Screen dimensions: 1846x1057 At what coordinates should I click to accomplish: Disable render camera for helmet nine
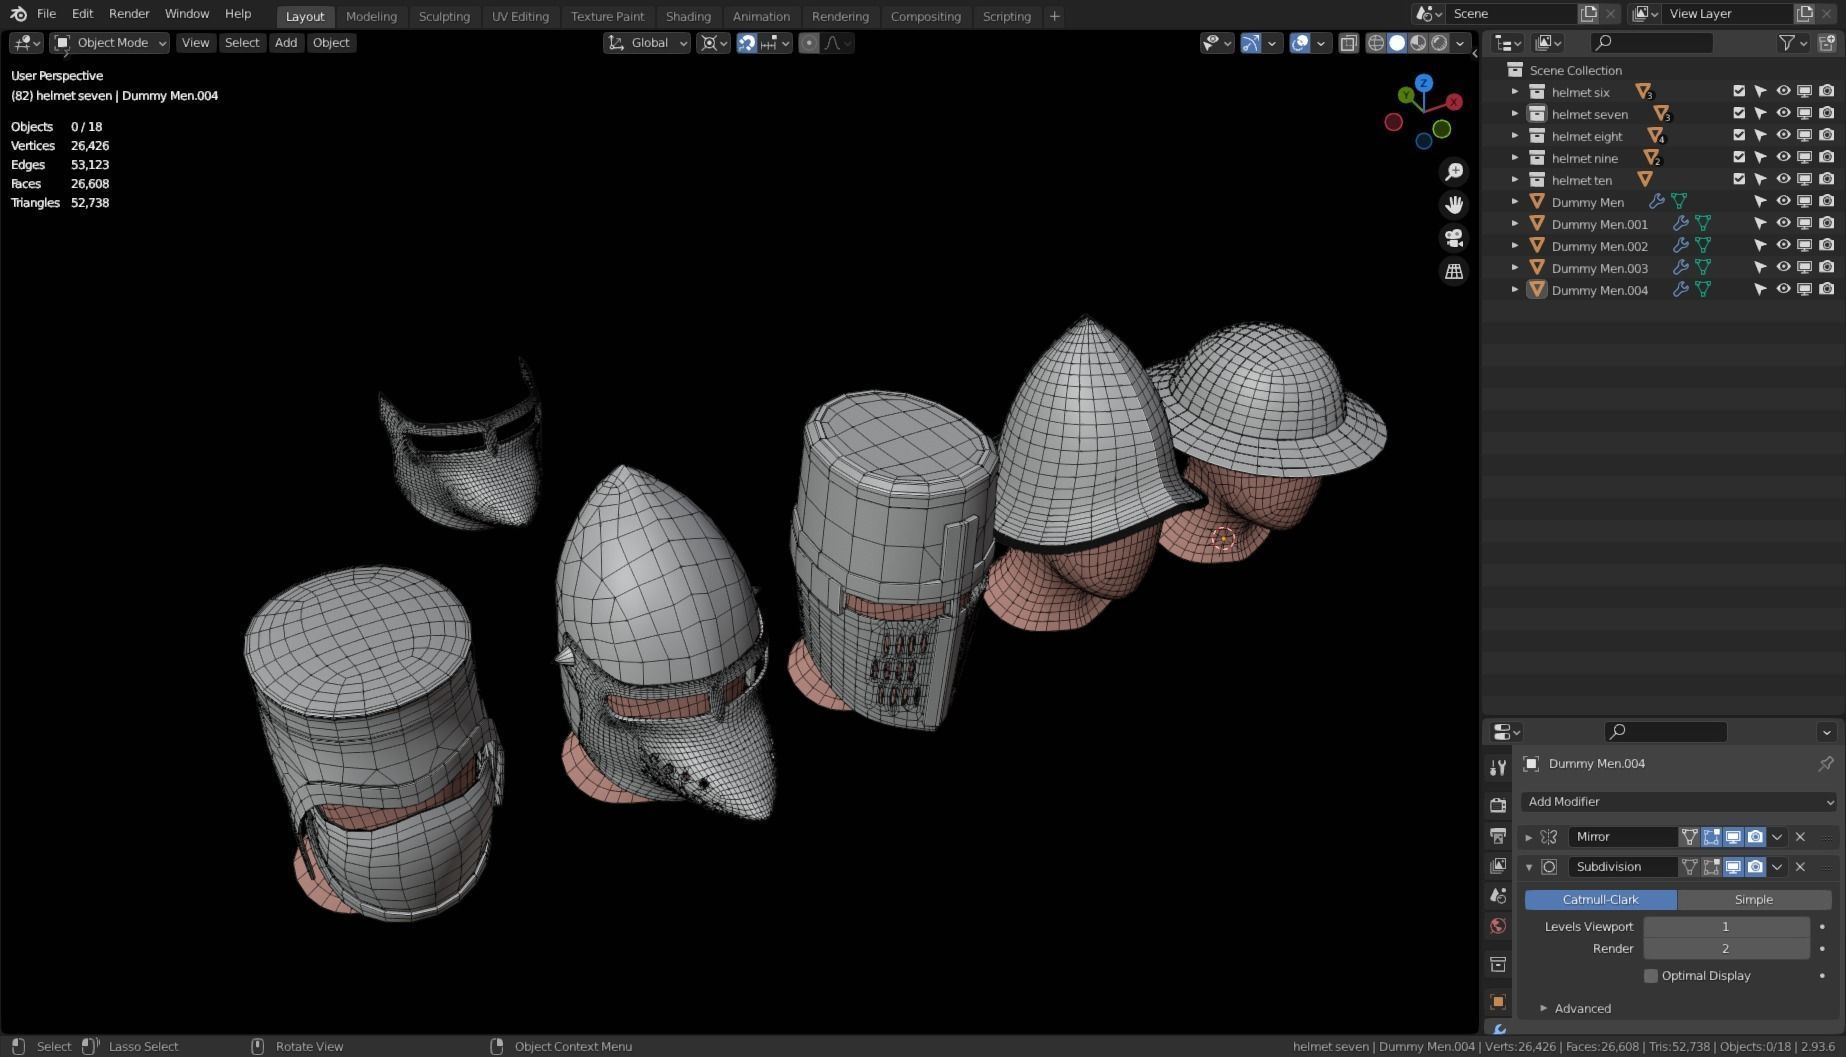[1827, 157]
